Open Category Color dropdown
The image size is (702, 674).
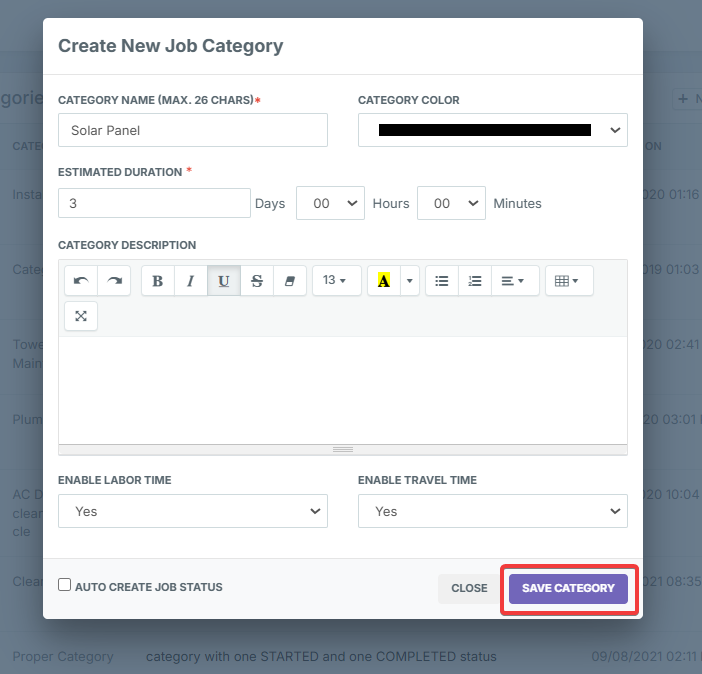pos(492,130)
